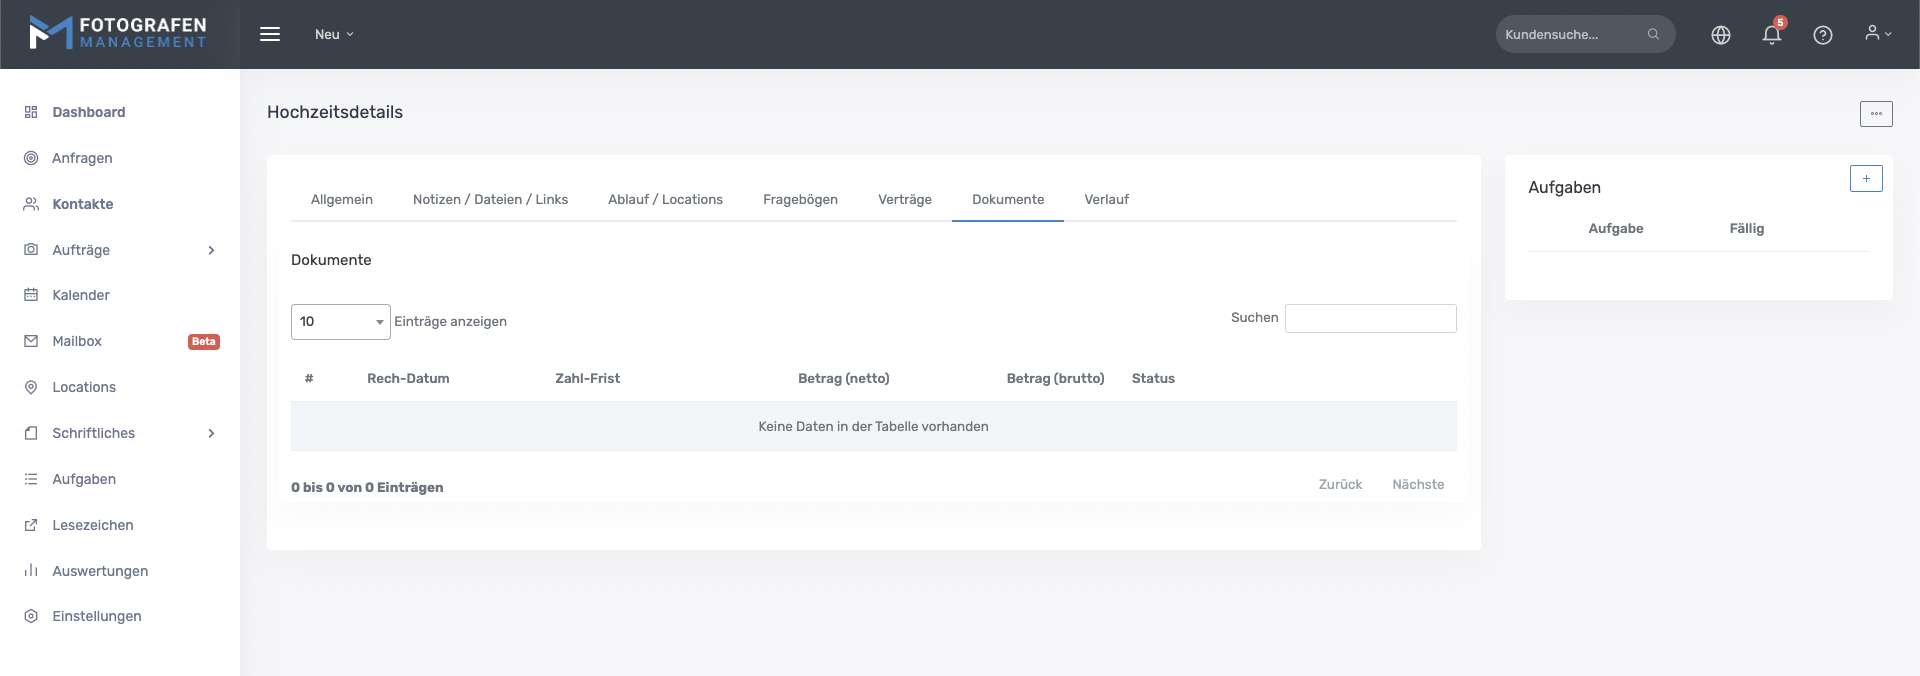Open the Neu dropdown menu
Screen dimensions: 1920x676
point(334,34)
